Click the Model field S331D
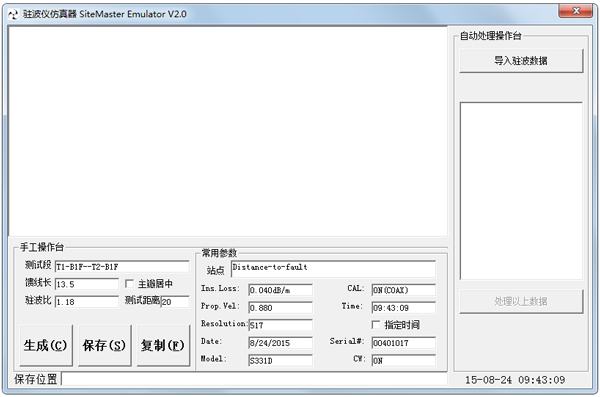The height and width of the screenshot is (397, 600). [x=280, y=361]
